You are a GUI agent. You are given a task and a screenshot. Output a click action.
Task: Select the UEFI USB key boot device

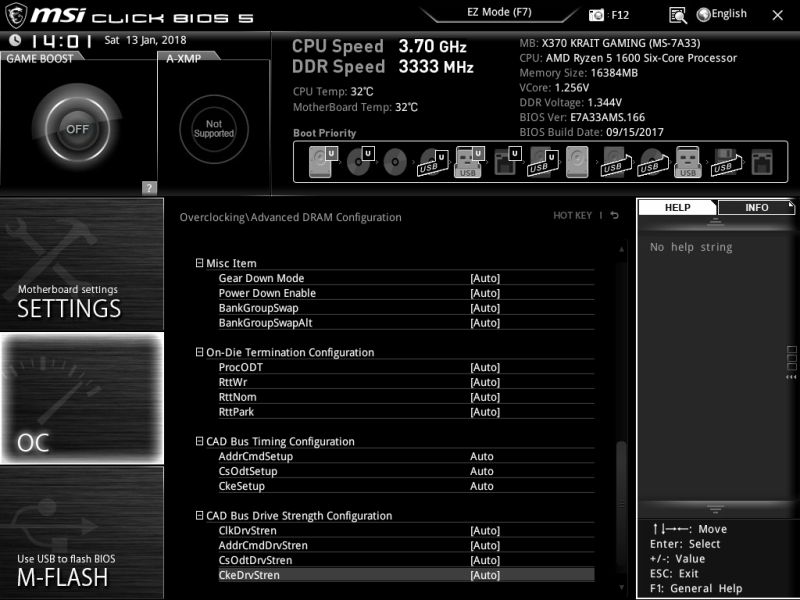[468, 162]
